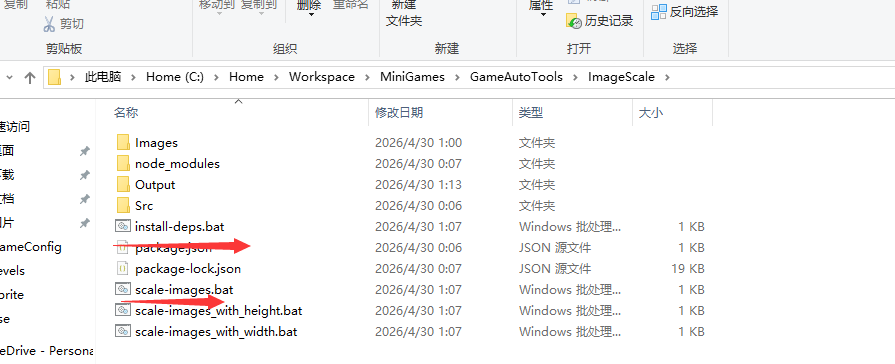Select the package.json file name
Viewport: 895px width, 364px height.
(174, 248)
